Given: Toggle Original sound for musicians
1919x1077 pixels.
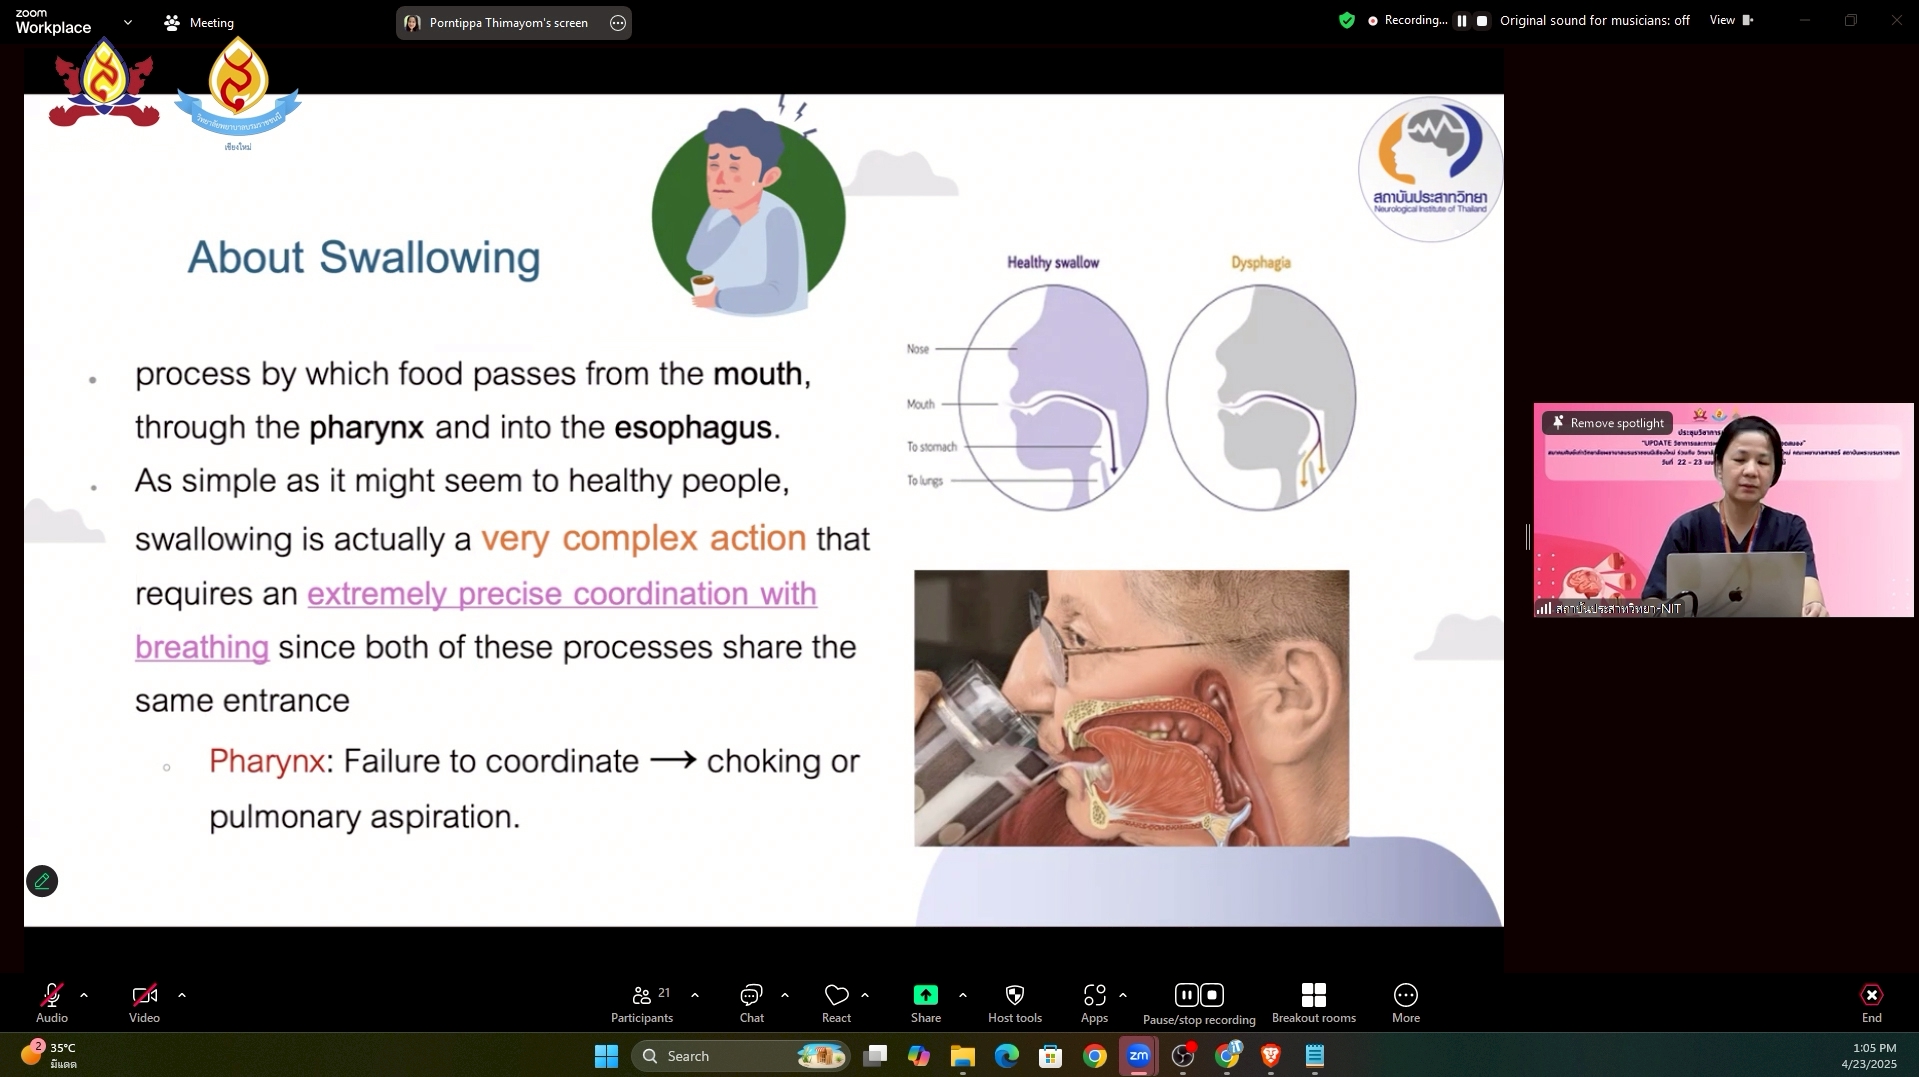Looking at the screenshot, I should pos(1595,20).
